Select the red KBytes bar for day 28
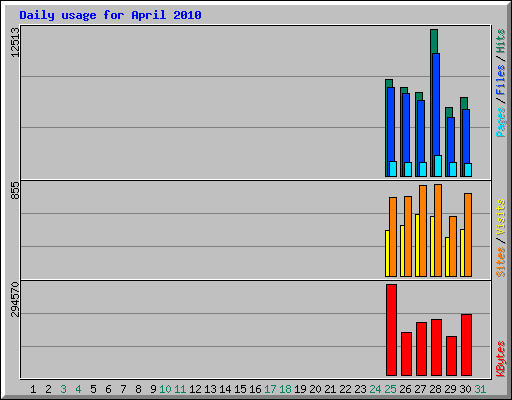 point(436,347)
